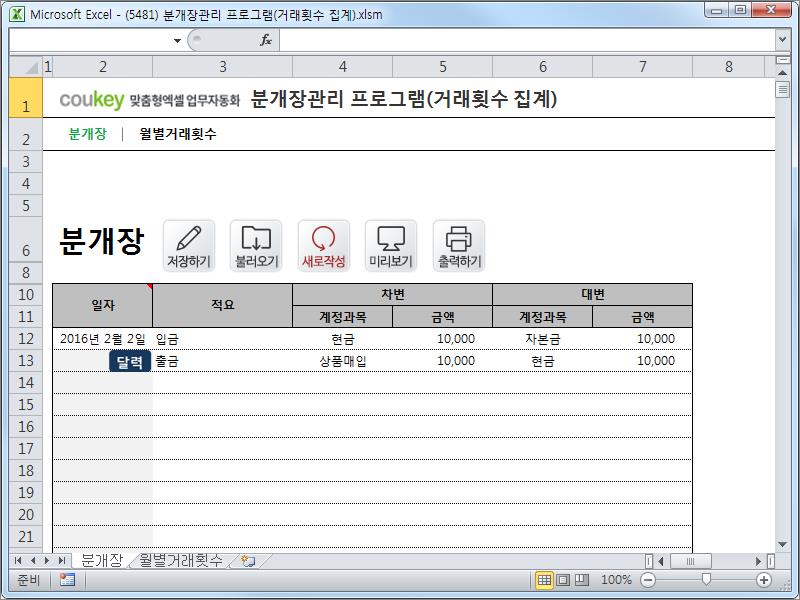Expand the formula bar chevron
The image size is (800, 600).
[783, 40]
